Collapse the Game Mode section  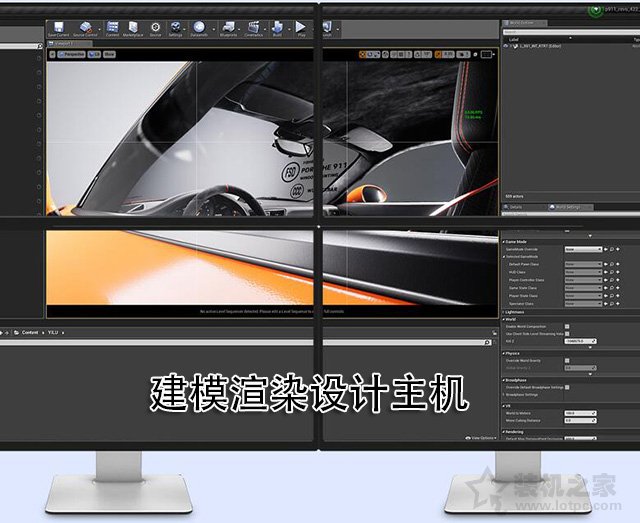[x=504, y=242]
